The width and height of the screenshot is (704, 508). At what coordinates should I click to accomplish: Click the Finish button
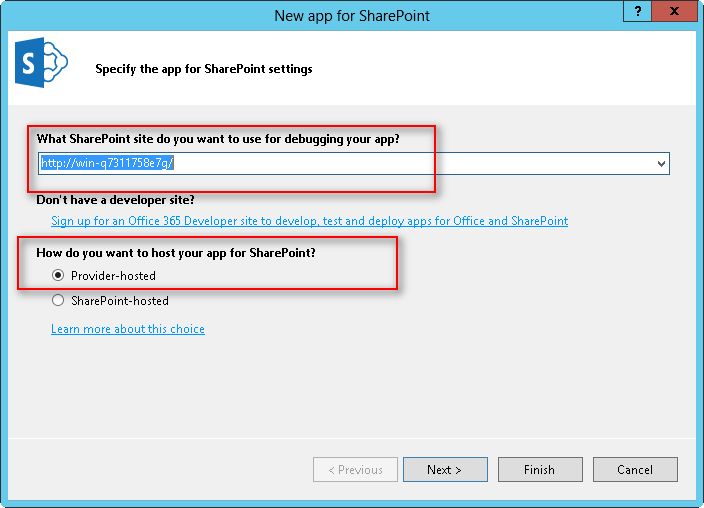click(539, 470)
